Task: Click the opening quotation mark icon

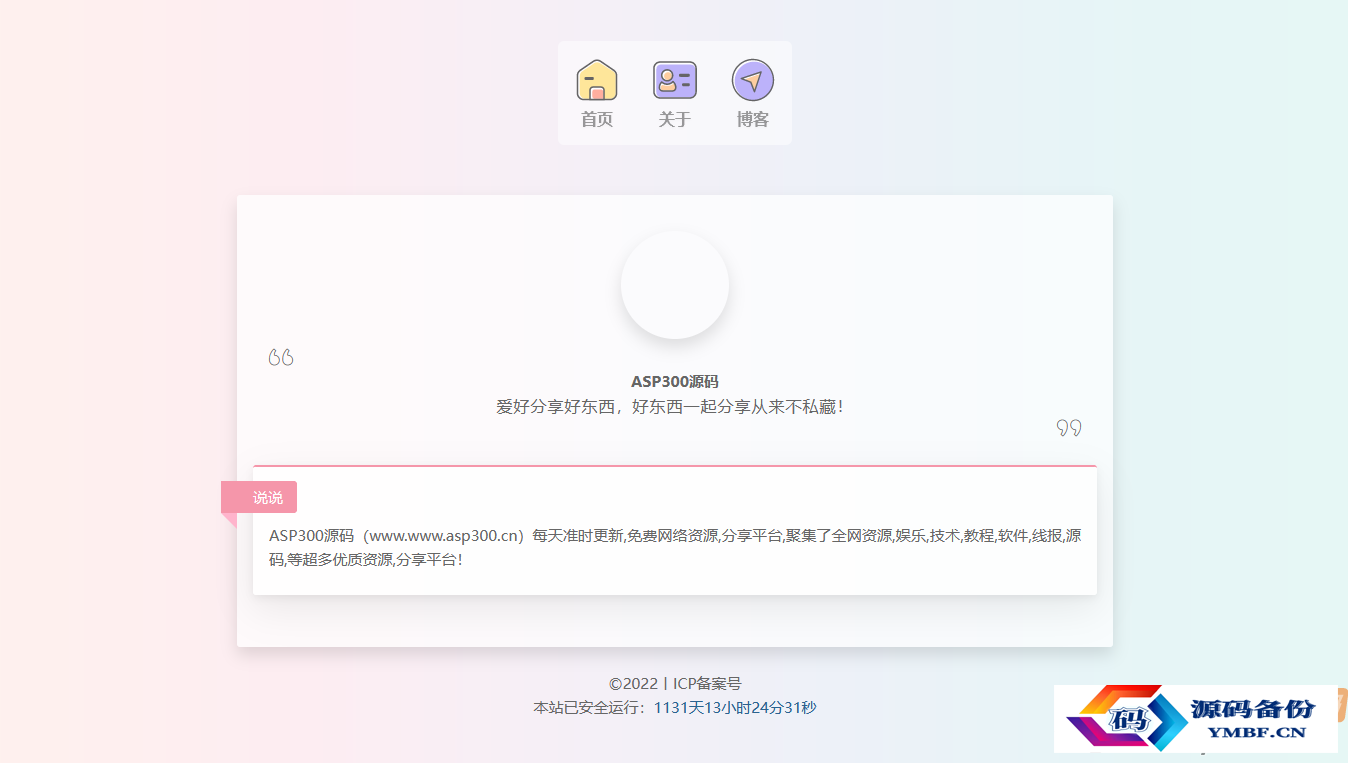Action: pyautogui.click(x=281, y=357)
